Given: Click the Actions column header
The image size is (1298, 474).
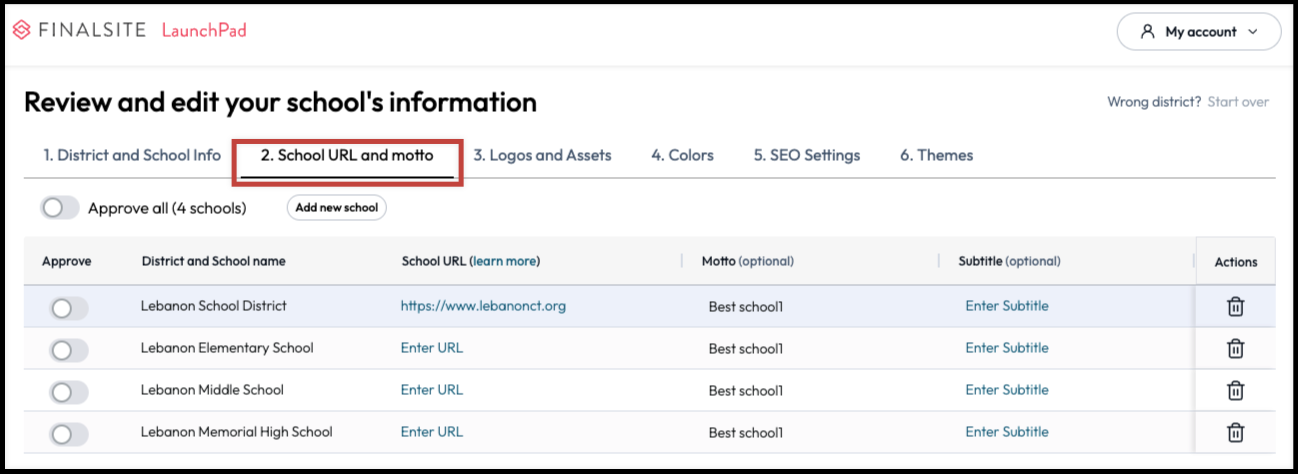Looking at the screenshot, I should [1236, 262].
